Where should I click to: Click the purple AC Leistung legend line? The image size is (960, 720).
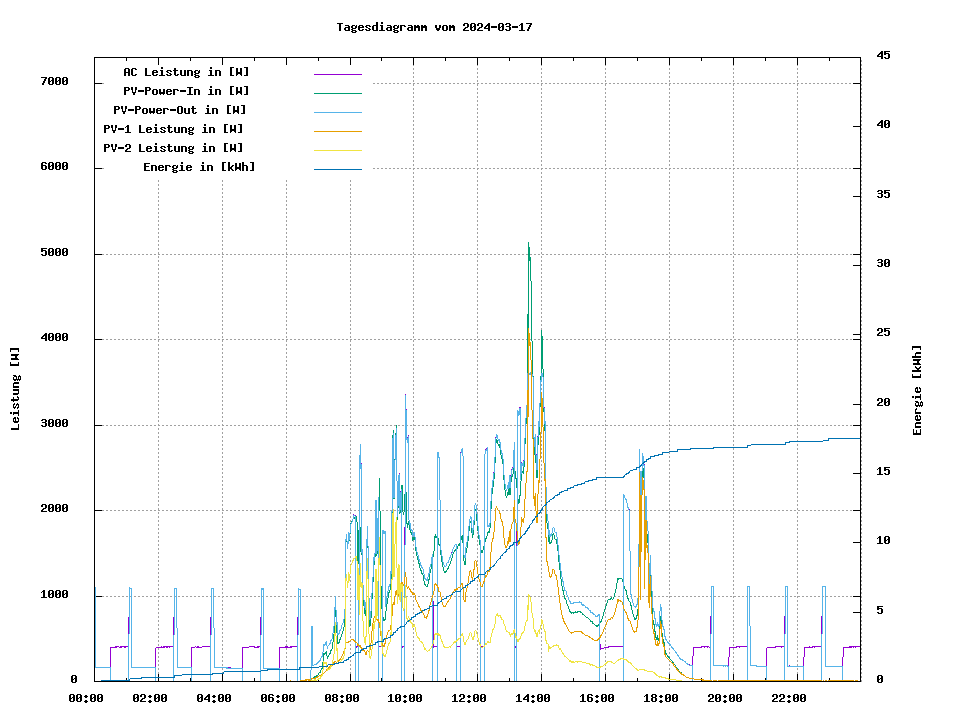click(x=337, y=74)
